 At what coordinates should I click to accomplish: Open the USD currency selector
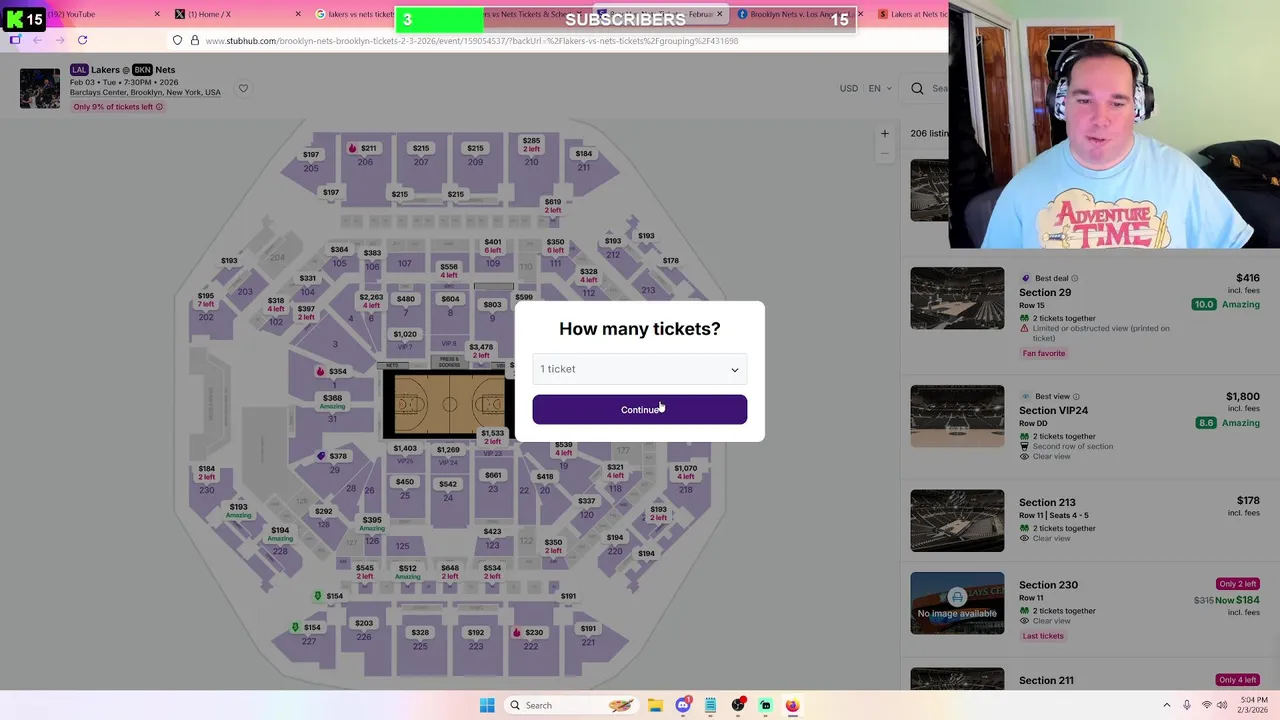[x=848, y=88]
